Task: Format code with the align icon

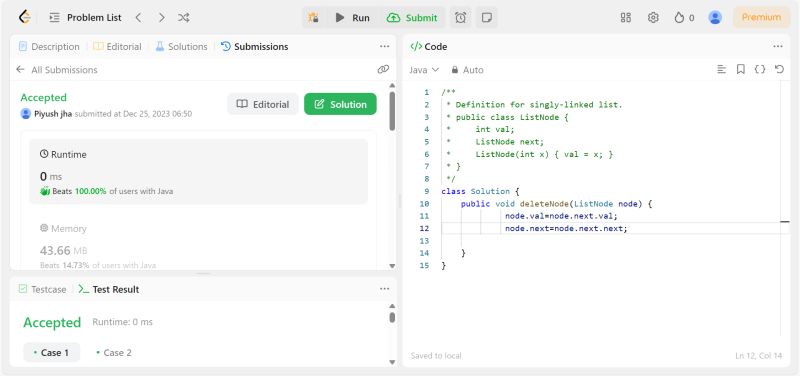Action: click(721, 69)
